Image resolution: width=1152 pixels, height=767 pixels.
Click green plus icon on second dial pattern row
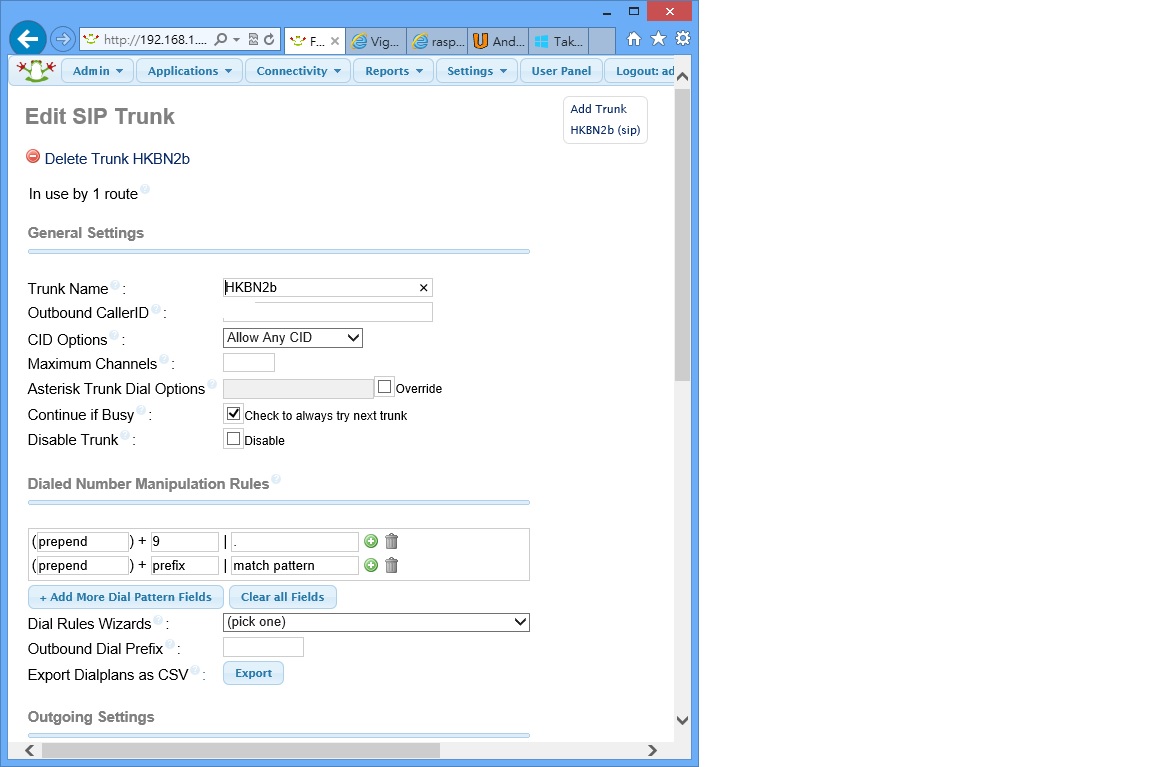371,565
